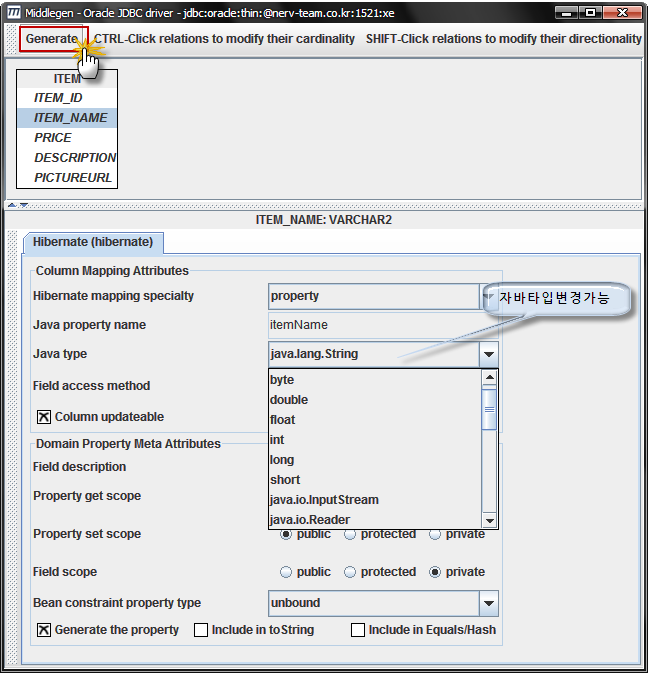Close the Middlegen window

pyautogui.click(x=621, y=13)
